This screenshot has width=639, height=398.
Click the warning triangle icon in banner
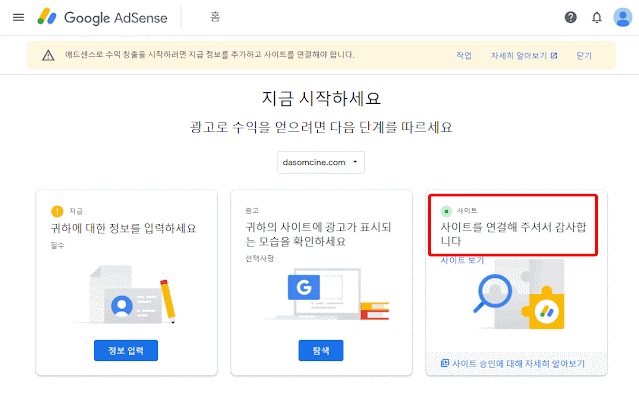tap(48, 55)
